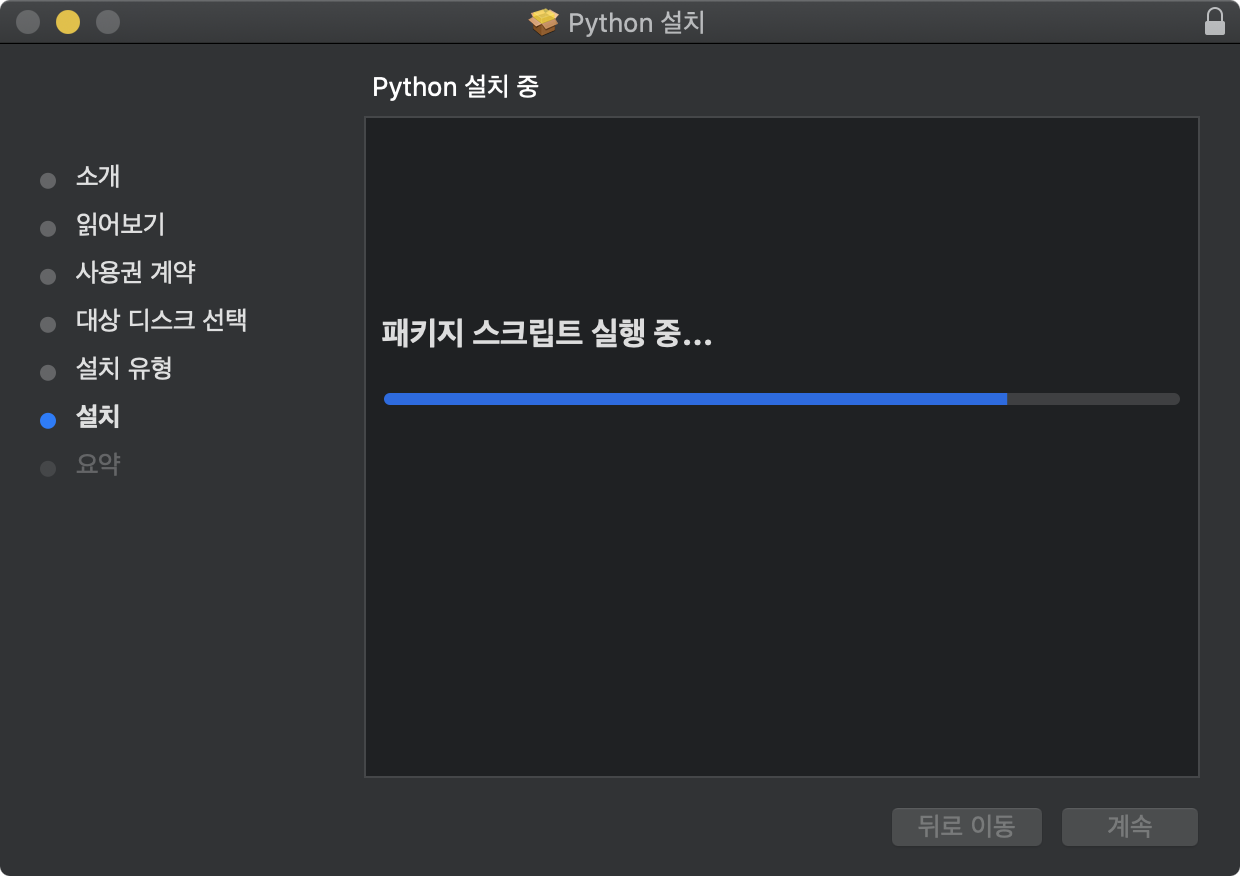Click the lock icon in title bar
Viewport: 1240px width, 876px height.
(x=1215, y=22)
